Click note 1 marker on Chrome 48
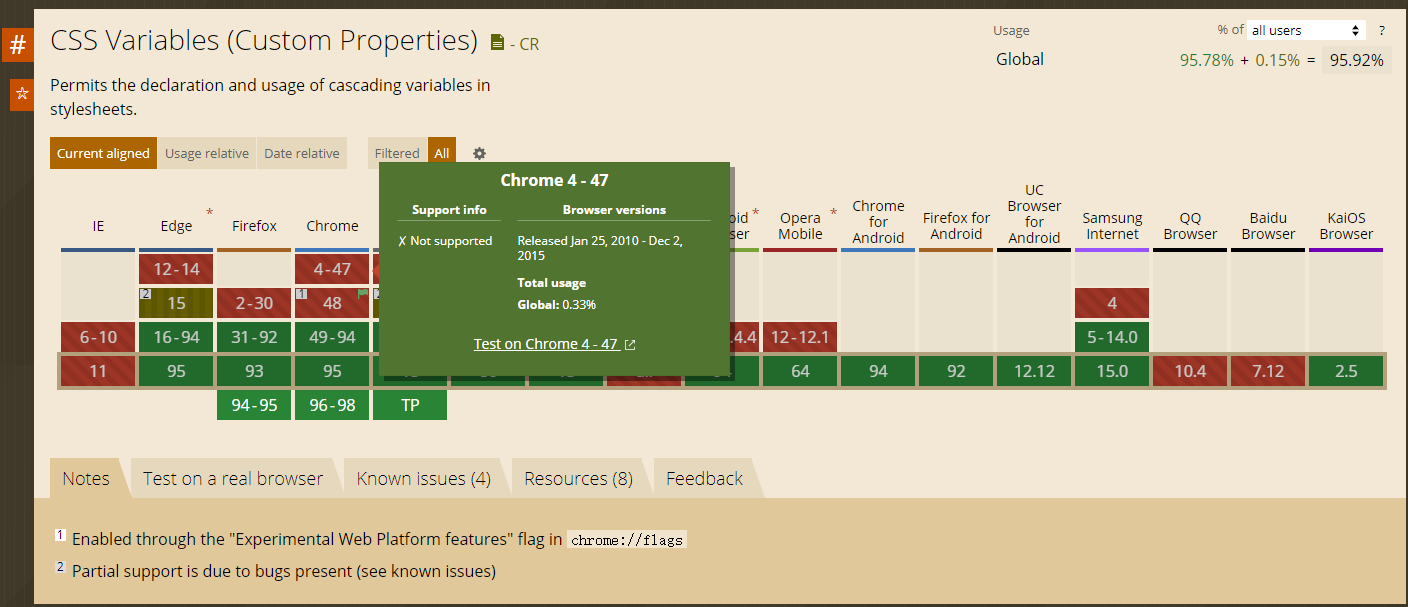Viewport: 1408px width, 607px height. 300,294
